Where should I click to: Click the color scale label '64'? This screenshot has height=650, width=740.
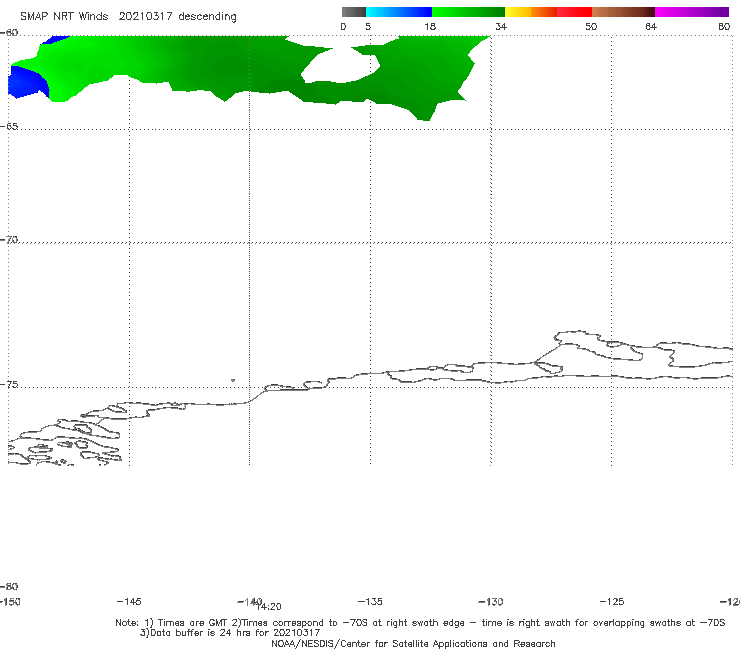click(x=651, y=26)
